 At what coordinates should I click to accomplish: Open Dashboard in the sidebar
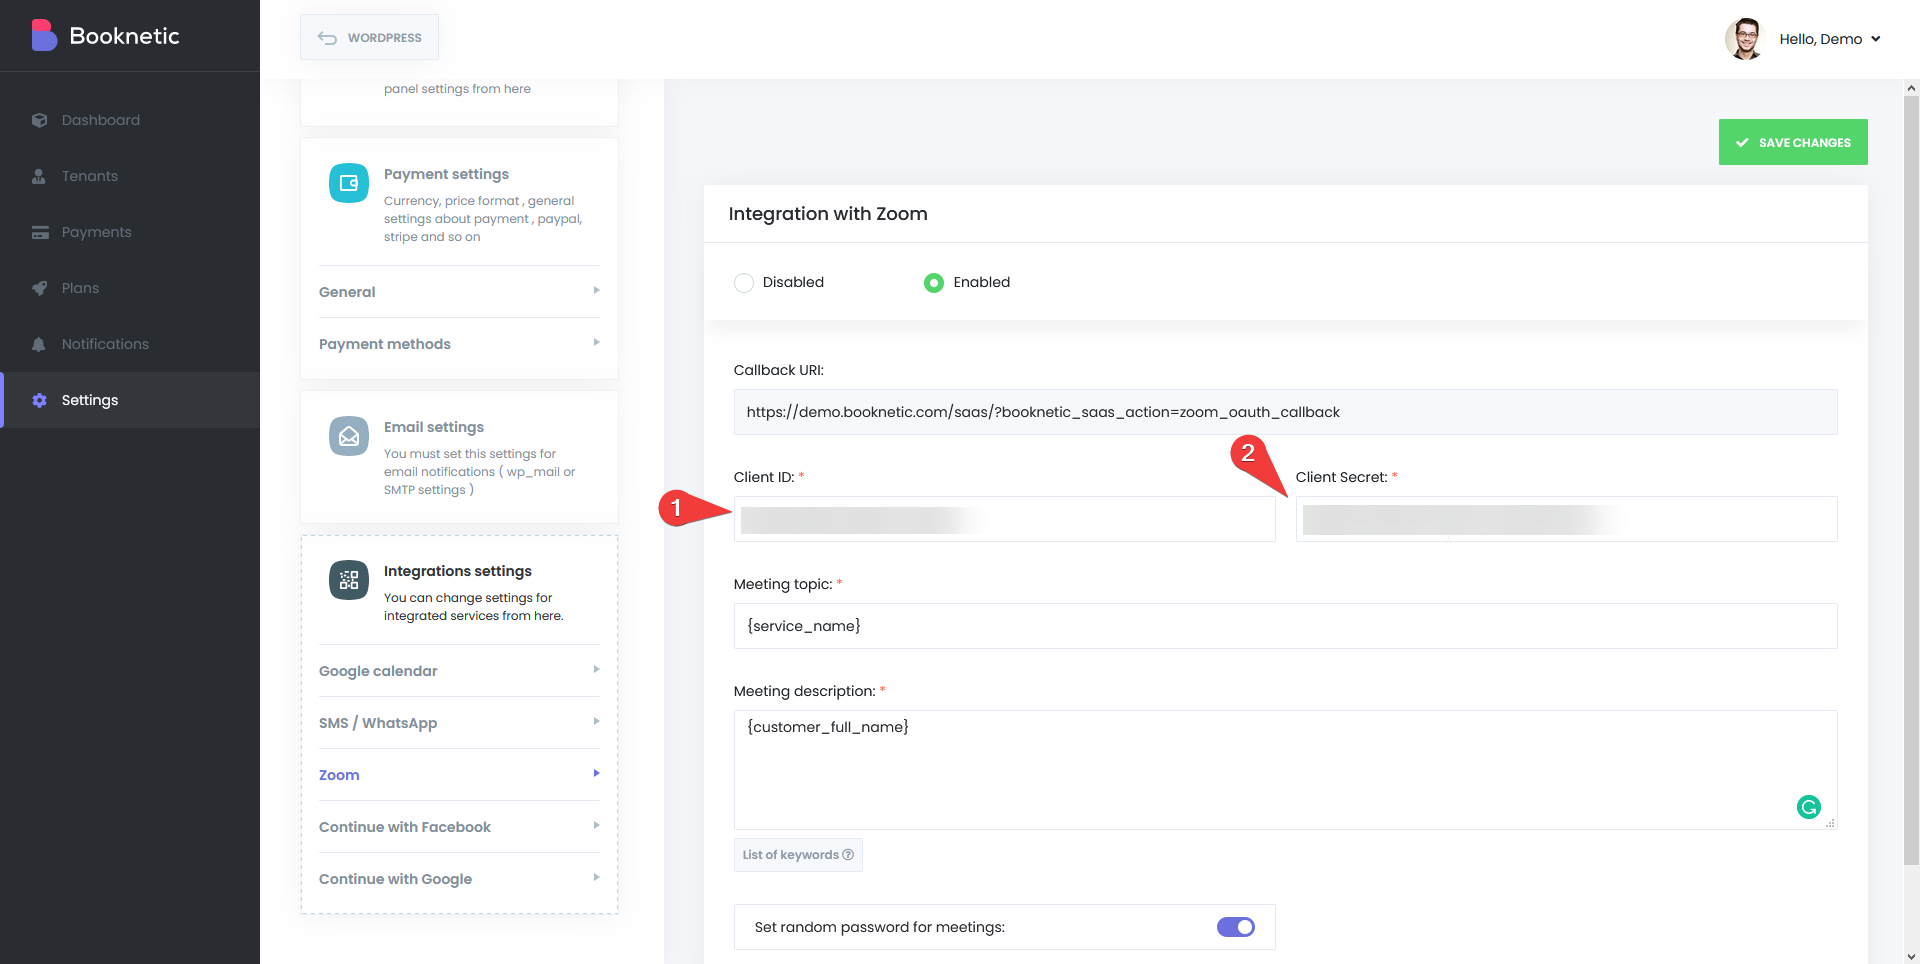point(130,120)
